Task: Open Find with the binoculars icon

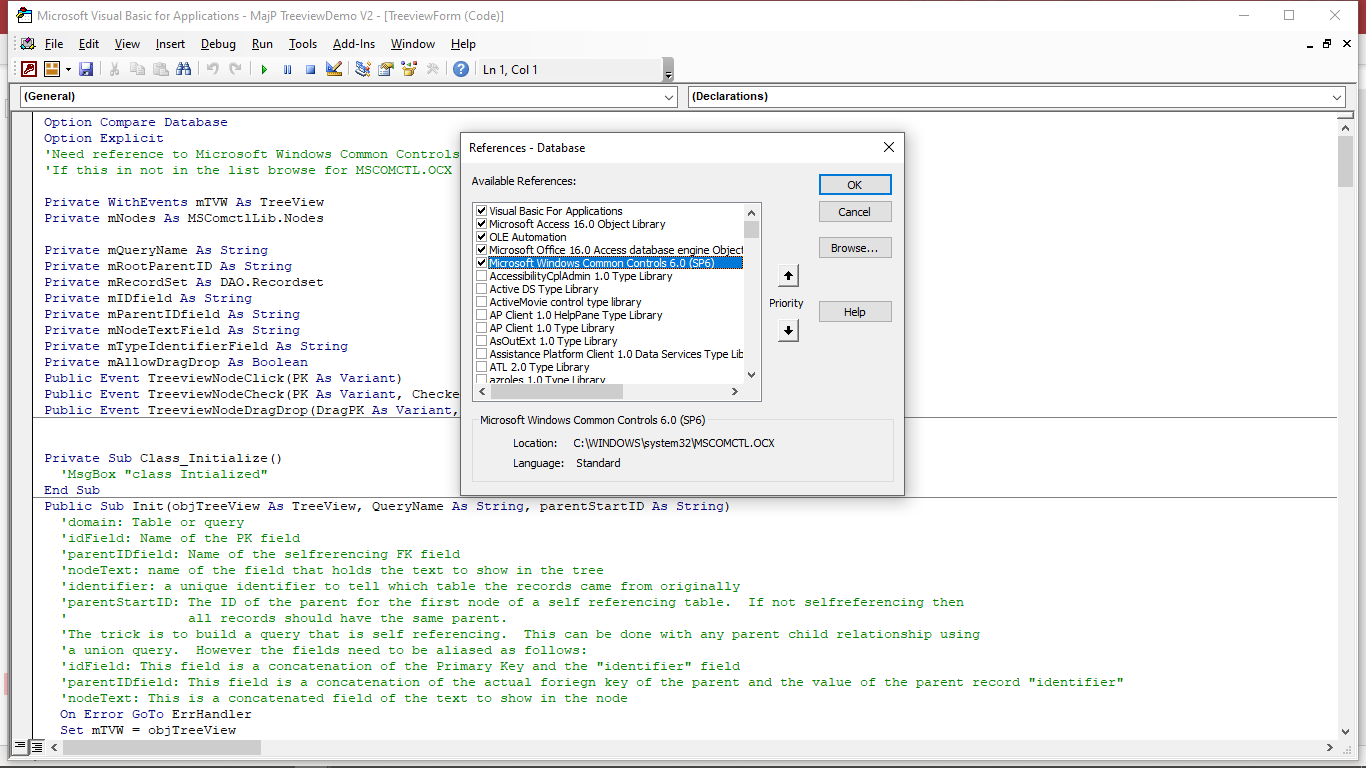Action: 183,69
